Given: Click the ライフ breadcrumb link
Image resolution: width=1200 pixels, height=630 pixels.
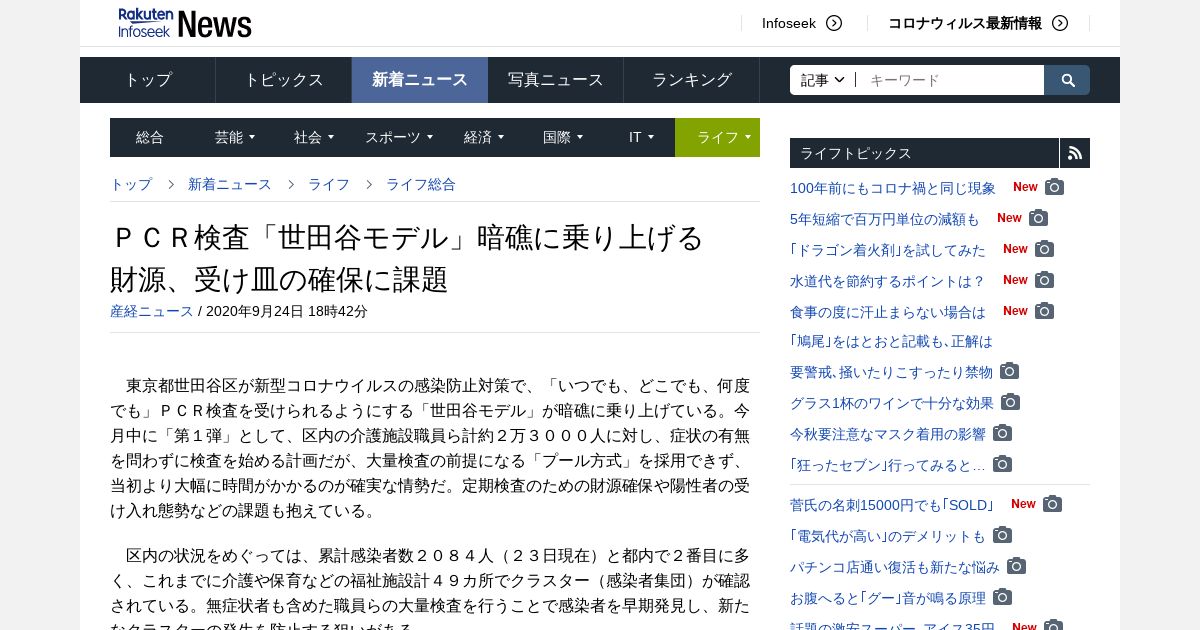Looking at the screenshot, I should [x=329, y=184].
